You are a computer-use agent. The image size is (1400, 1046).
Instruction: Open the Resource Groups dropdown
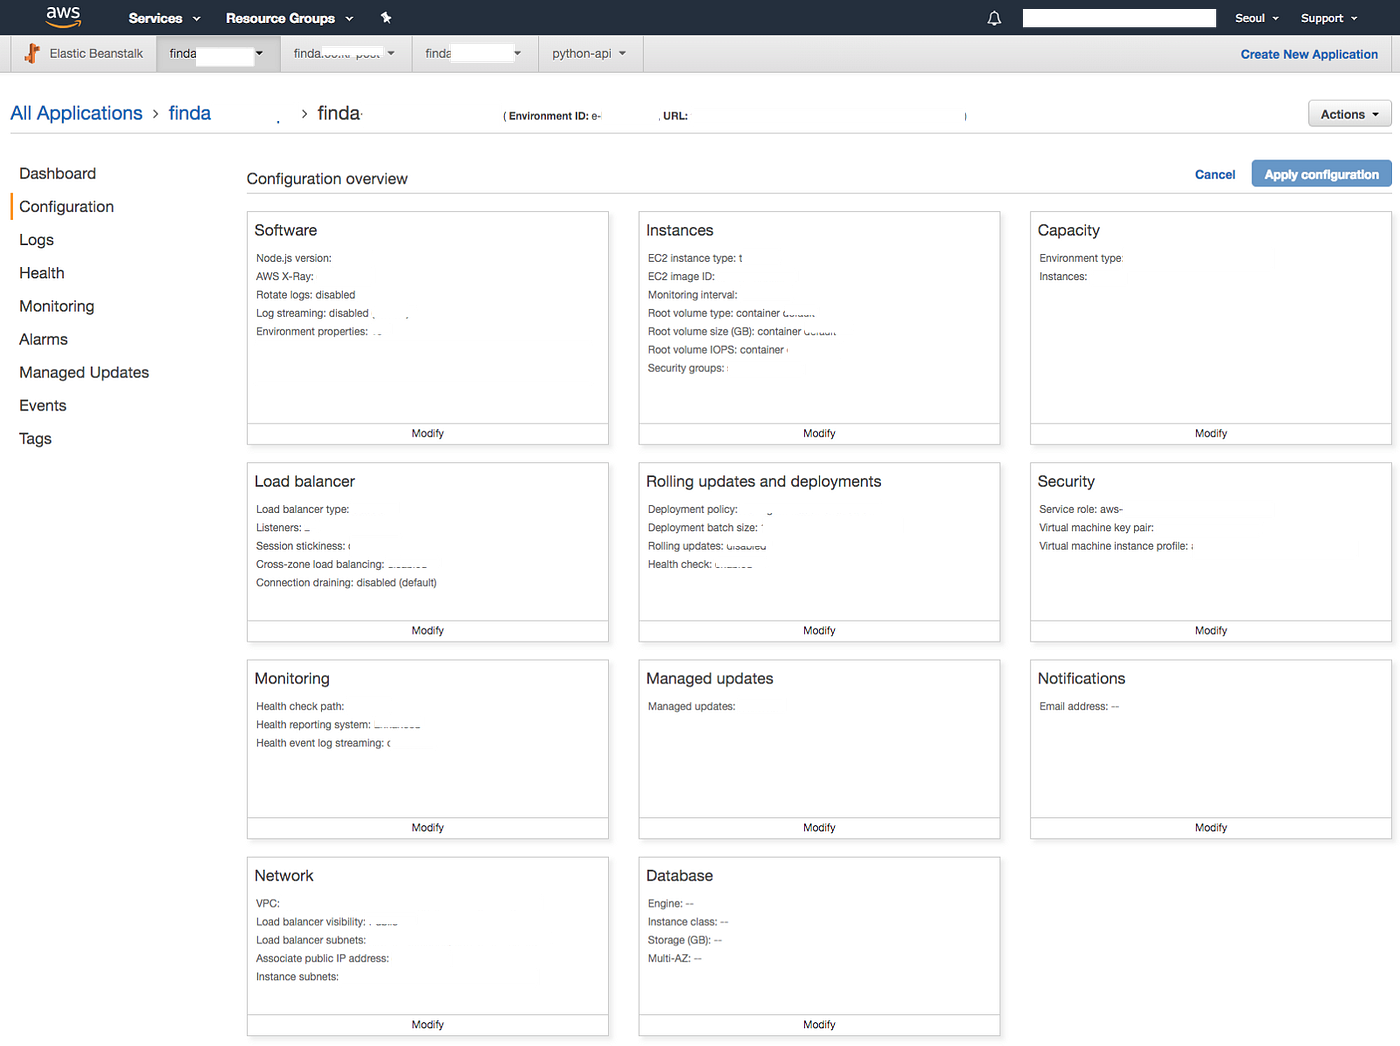pyautogui.click(x=289, y=18)
